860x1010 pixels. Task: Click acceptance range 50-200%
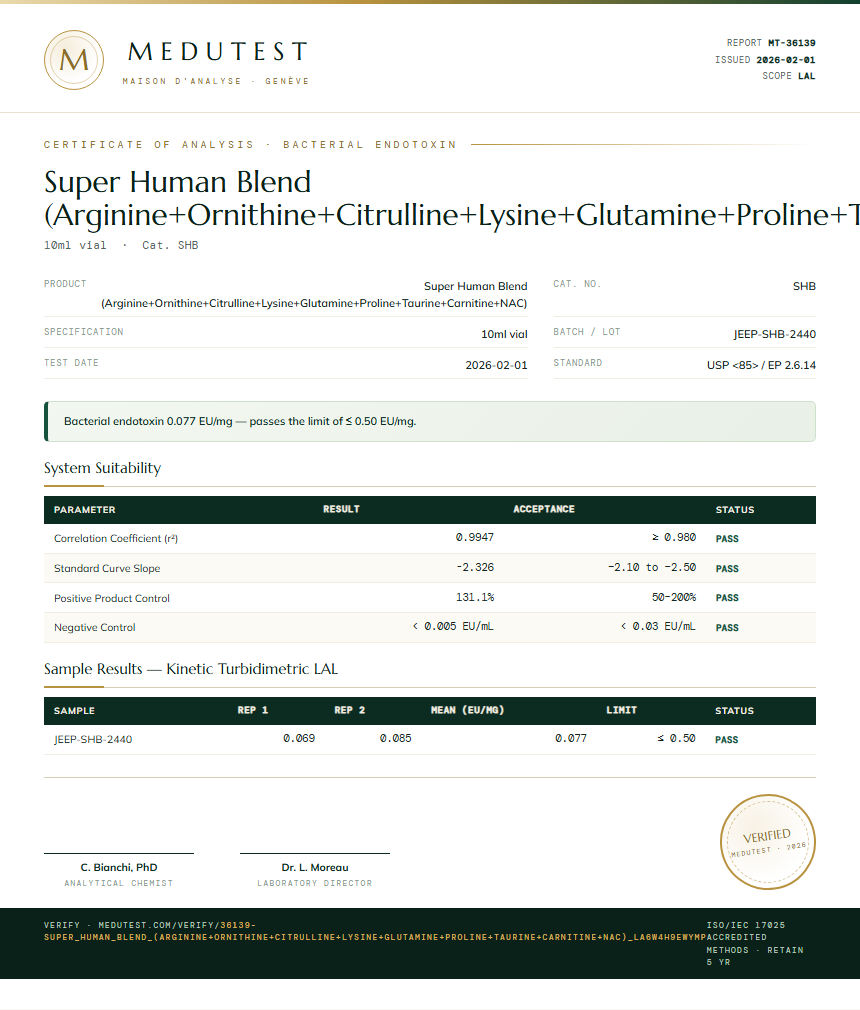point(674,597)
